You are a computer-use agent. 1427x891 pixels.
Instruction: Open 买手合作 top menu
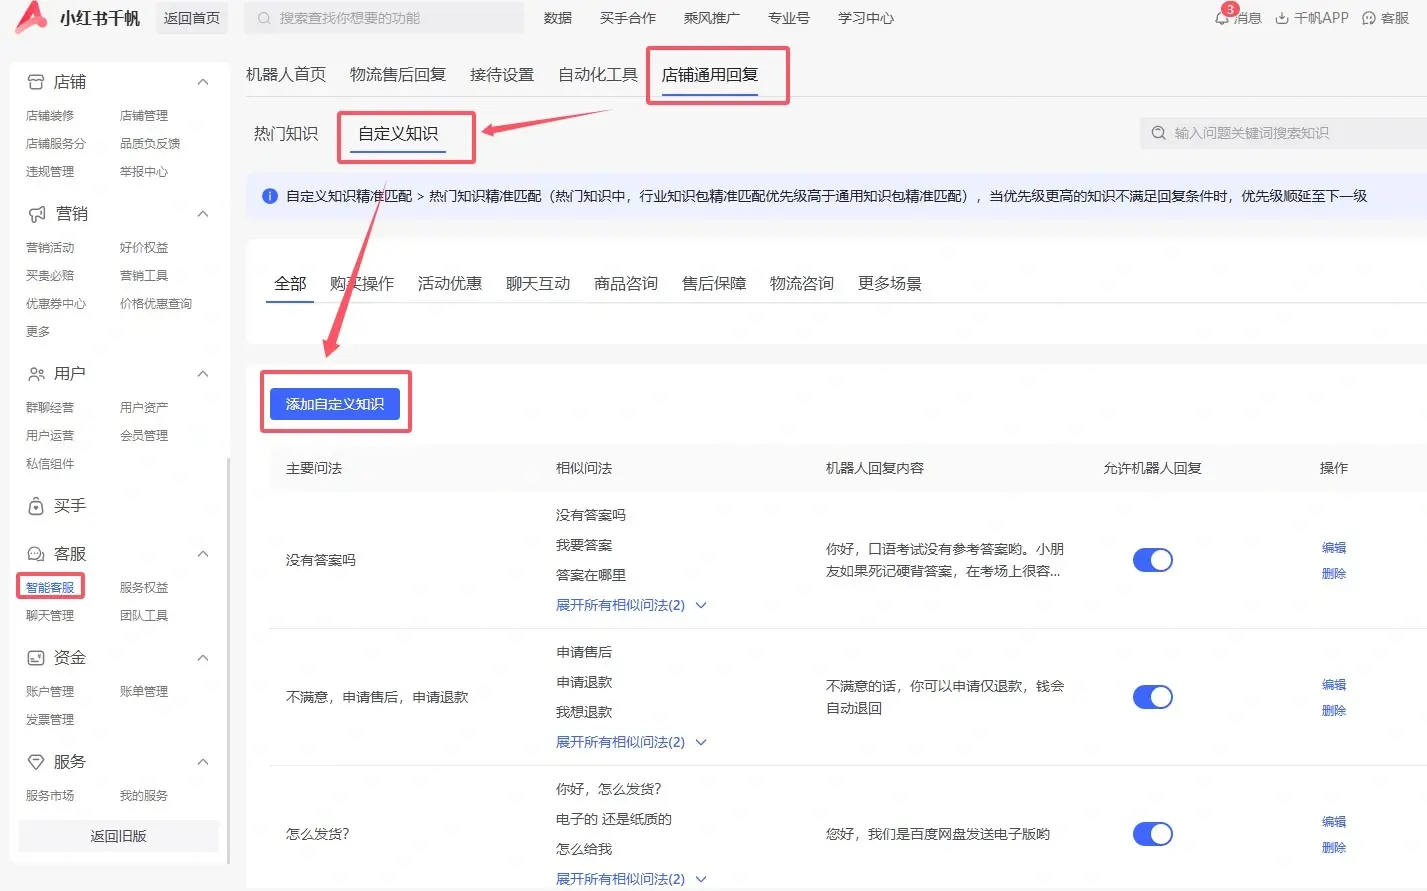coord(628,18)
